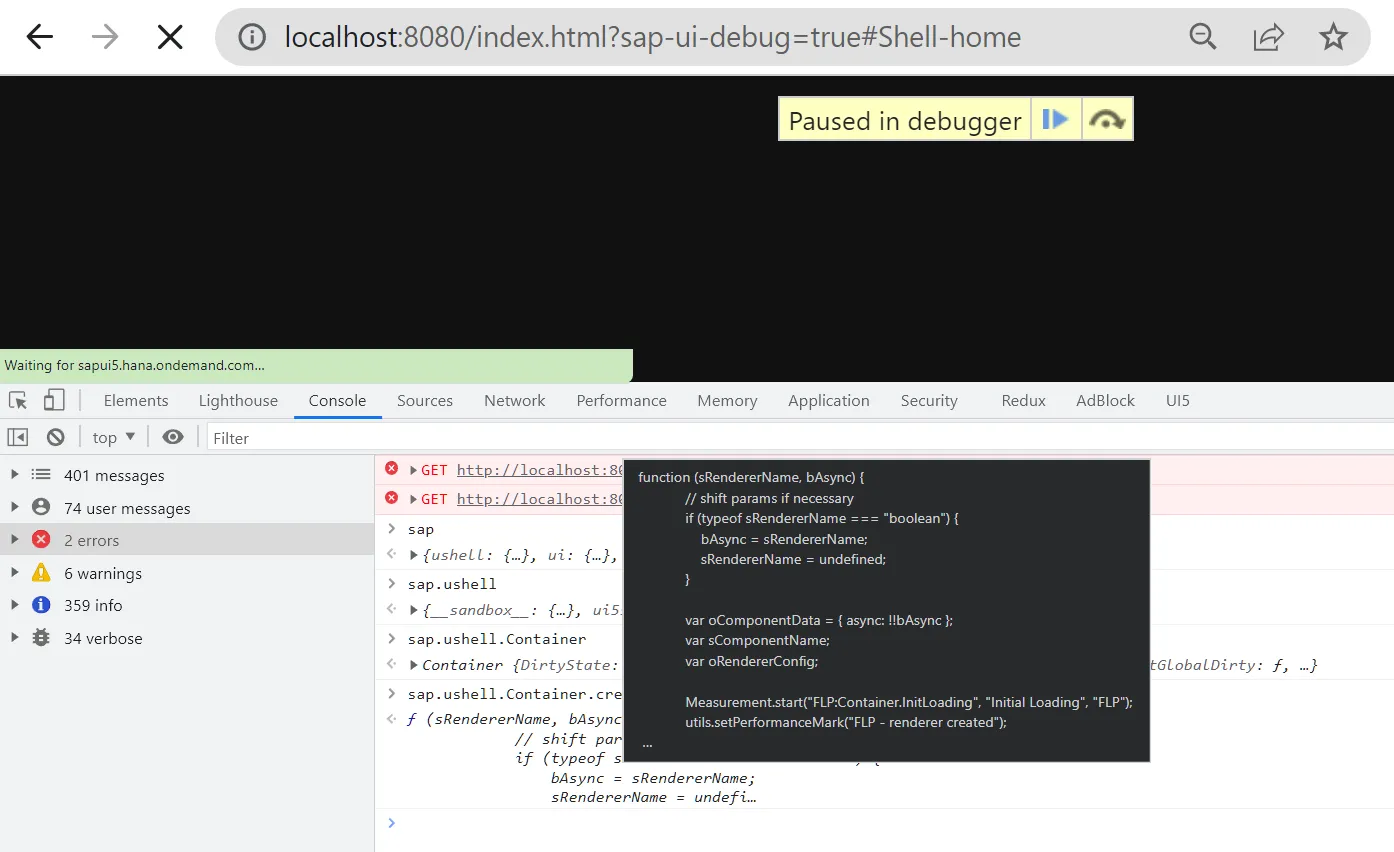Click the browser address bar URL
Screen dimensions: 1394x852
[653, 38]
